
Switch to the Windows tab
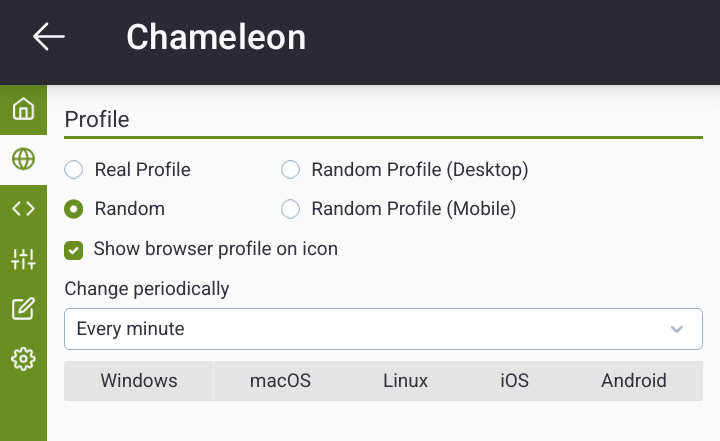(x=139, y=381)
